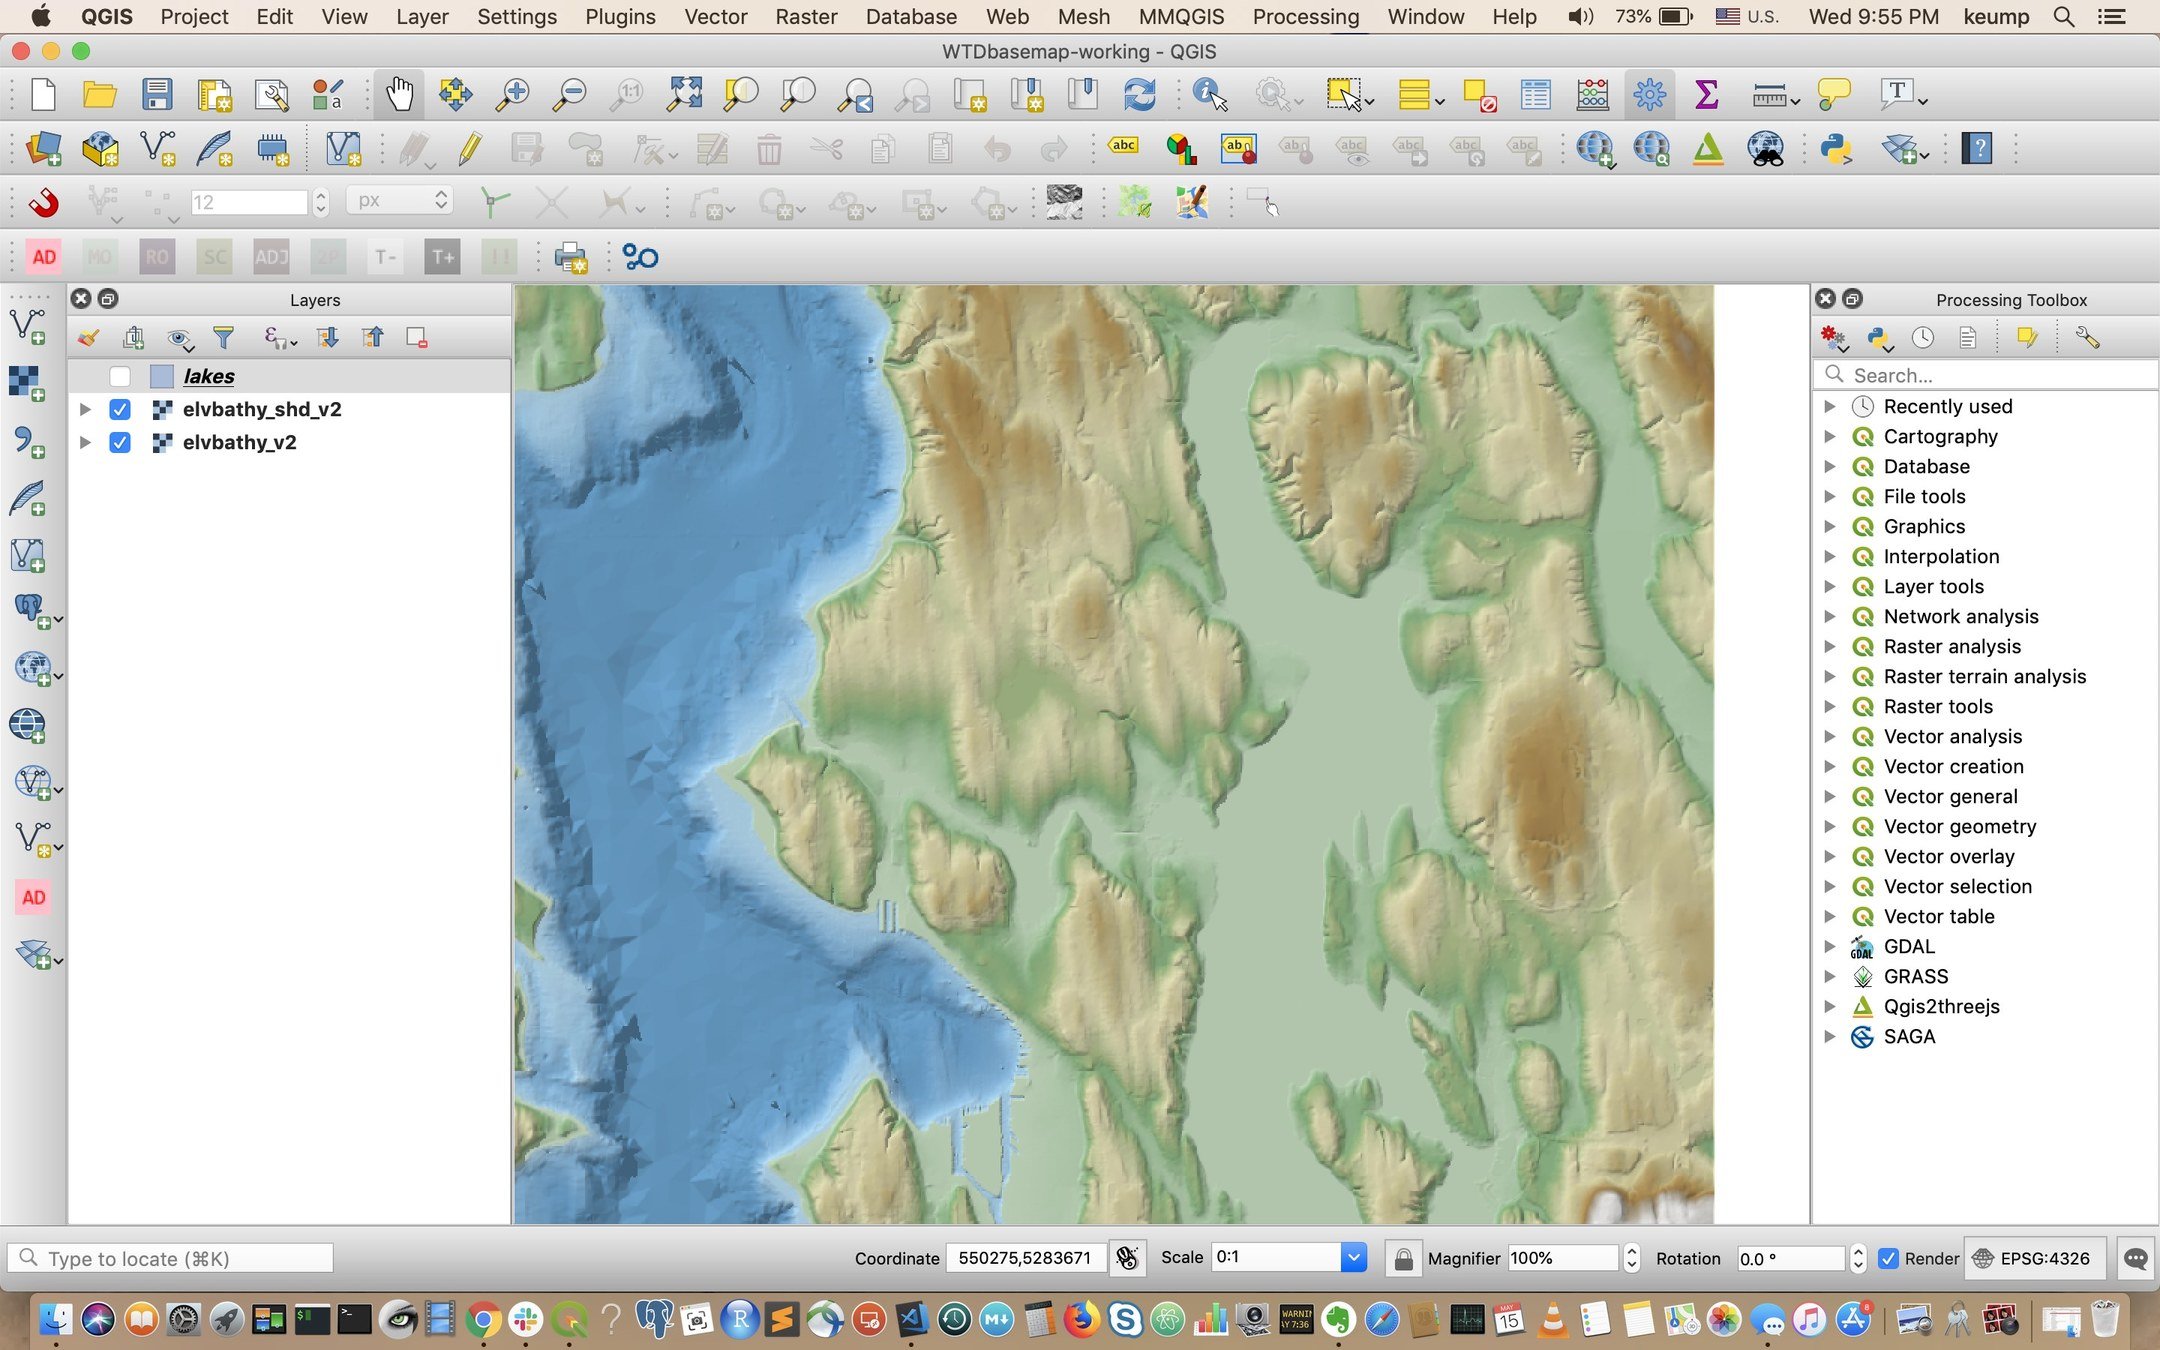The image size is (2160, 1350).
Task: Click the Identify Features tool
Action: 1209,95
